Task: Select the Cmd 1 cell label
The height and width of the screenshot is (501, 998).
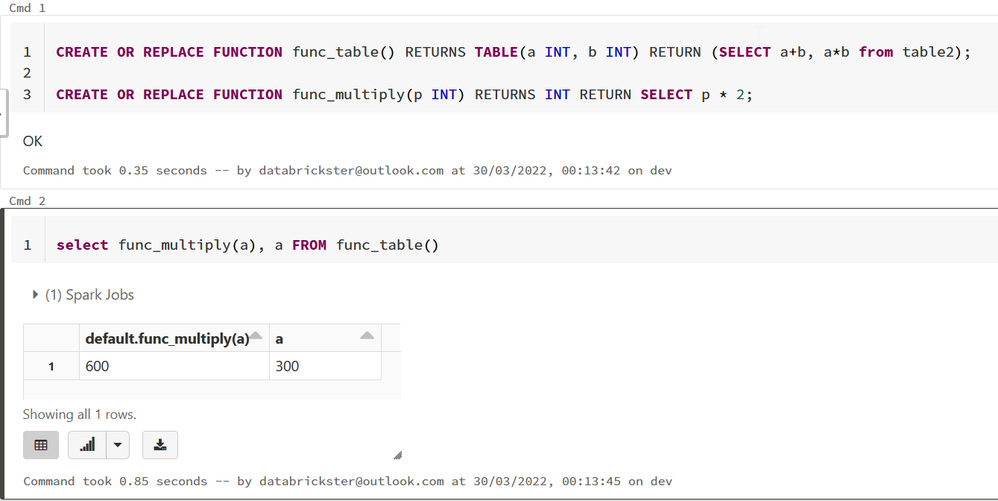Action: [x=27, y=8]
